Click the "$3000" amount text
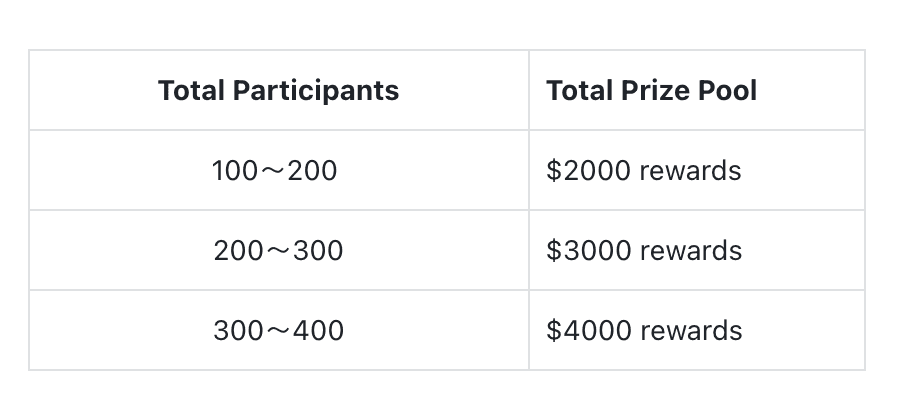 pos(589,251)
